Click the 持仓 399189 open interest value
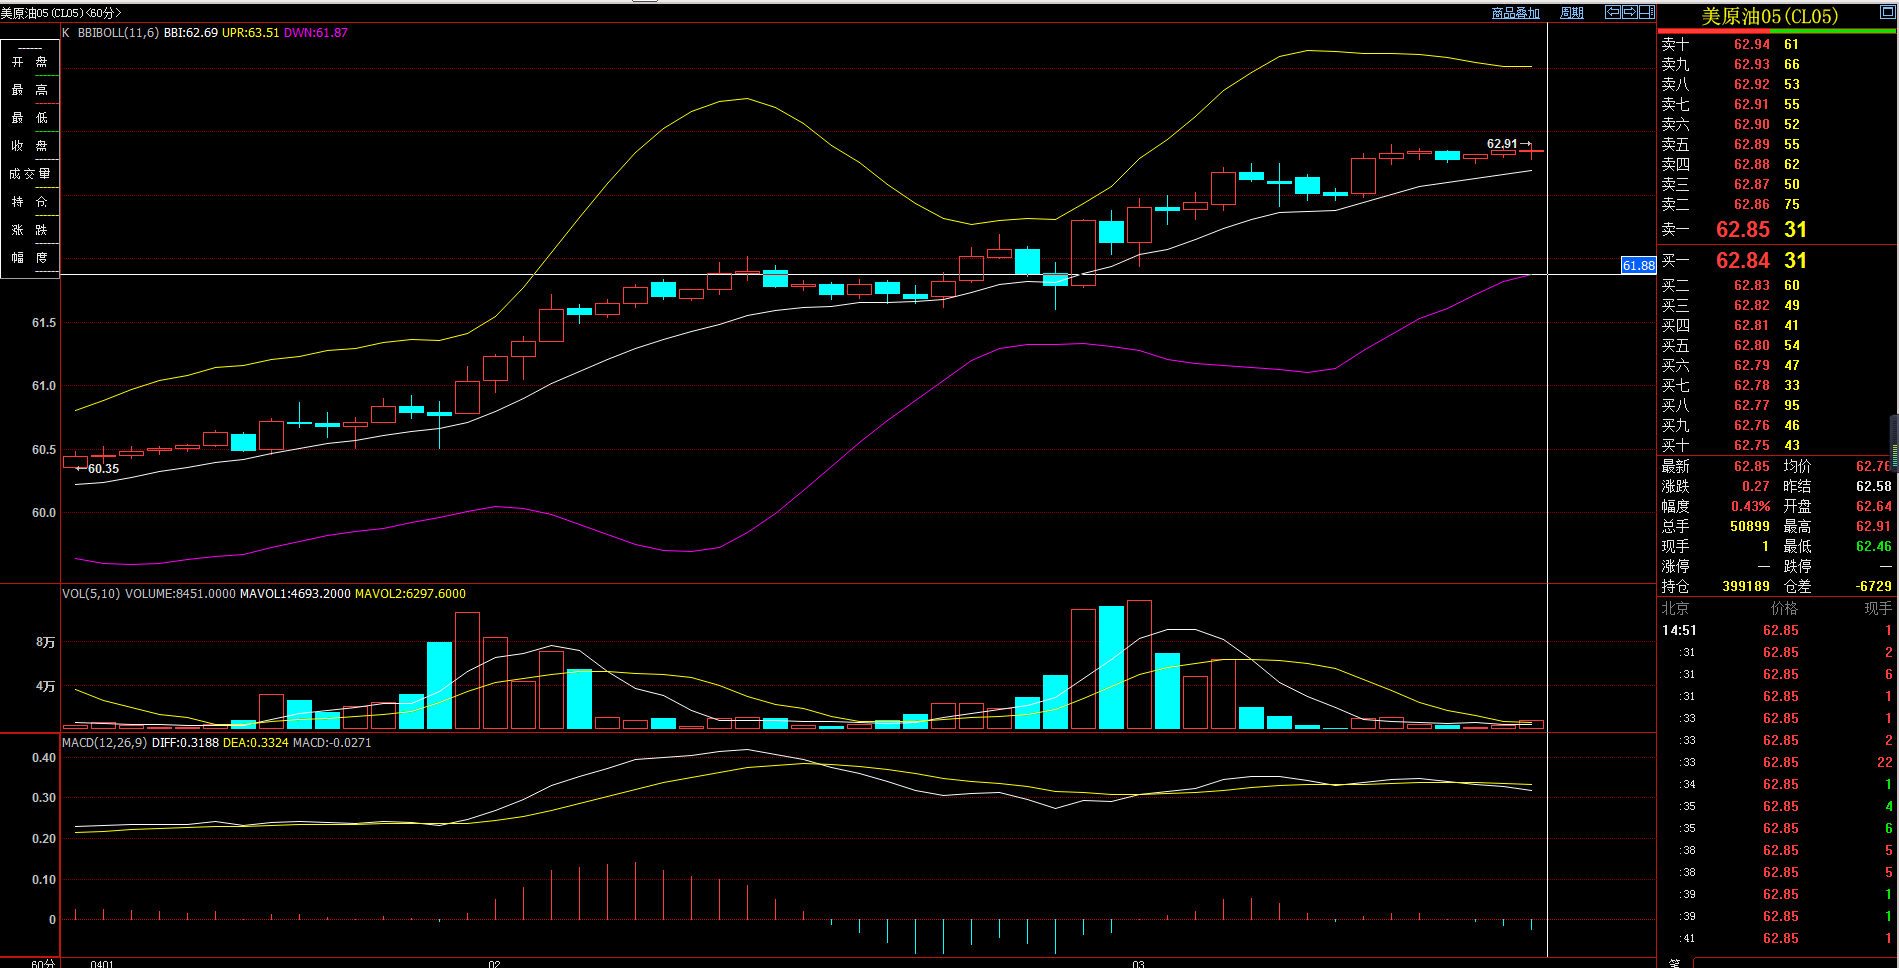This screenshot has width=1899, height=968. (x=1746, y=586)
